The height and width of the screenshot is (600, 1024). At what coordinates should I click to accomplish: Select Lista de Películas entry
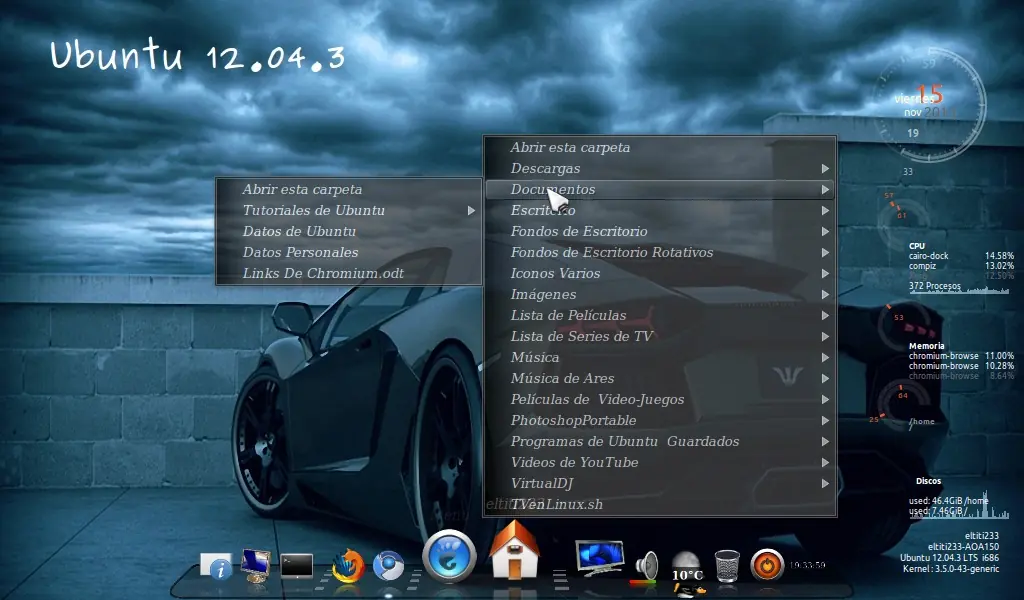[x=660, y=315]
